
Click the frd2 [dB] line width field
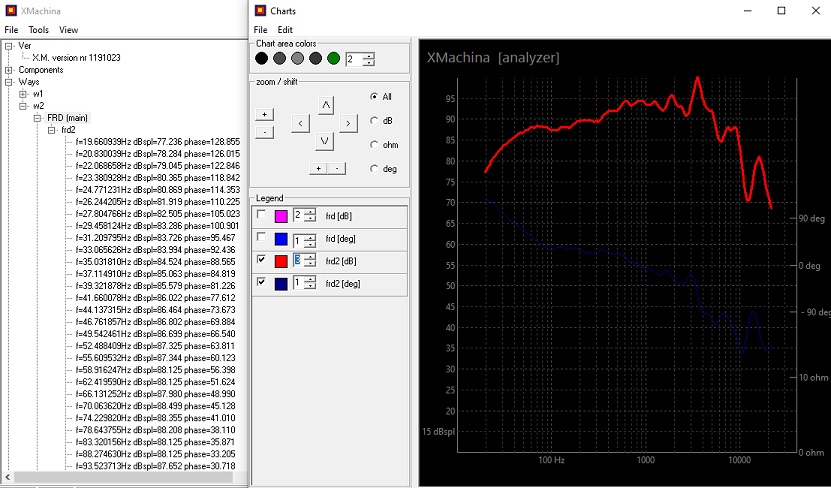299,260
